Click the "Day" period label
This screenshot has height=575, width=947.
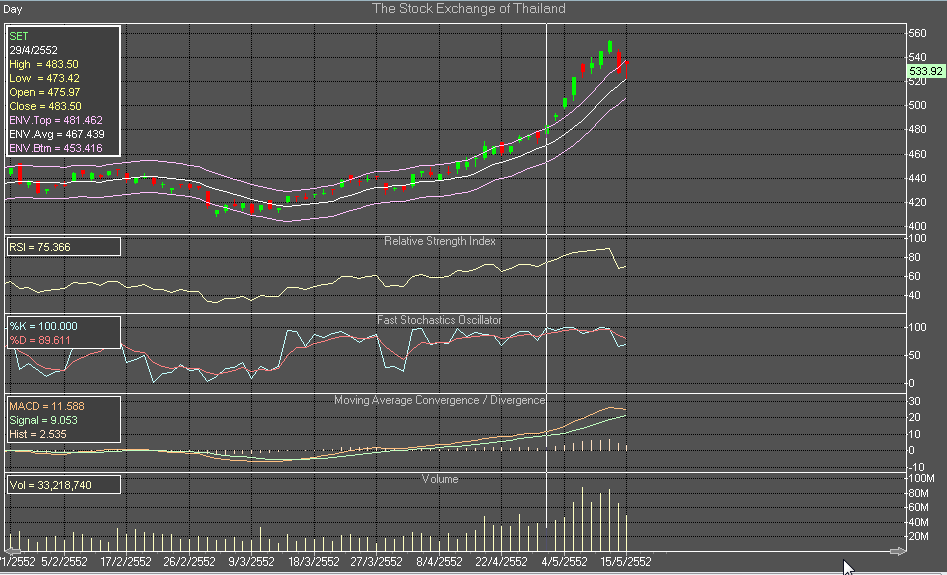click(13, 9)
